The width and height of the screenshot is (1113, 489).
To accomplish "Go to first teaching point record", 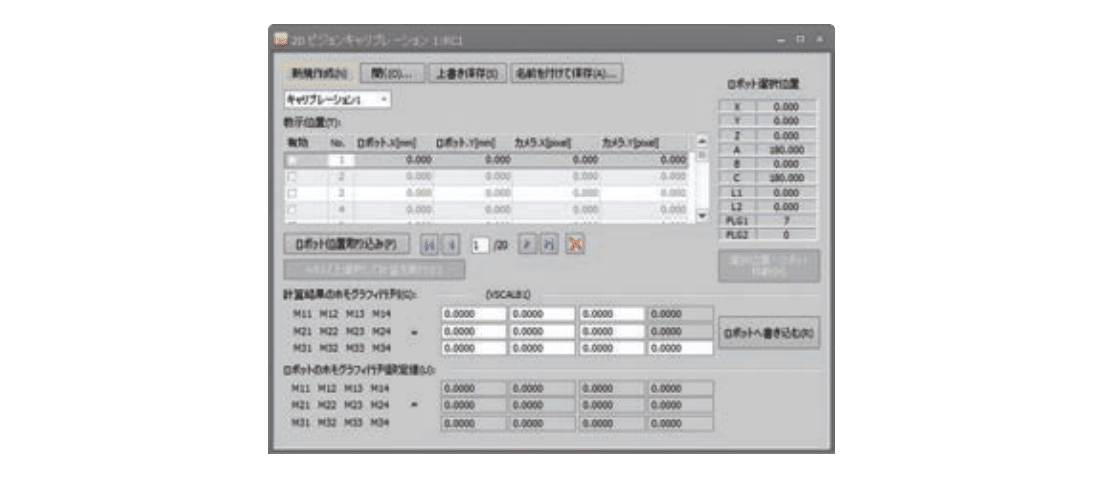I will (x=428, y=244).
